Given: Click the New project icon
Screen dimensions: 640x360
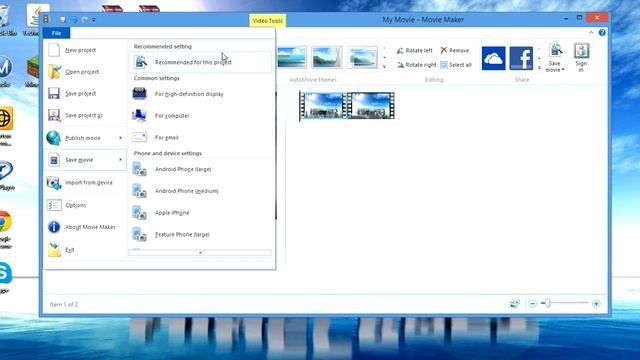Looking at the screenshot, I should [54, 50].
